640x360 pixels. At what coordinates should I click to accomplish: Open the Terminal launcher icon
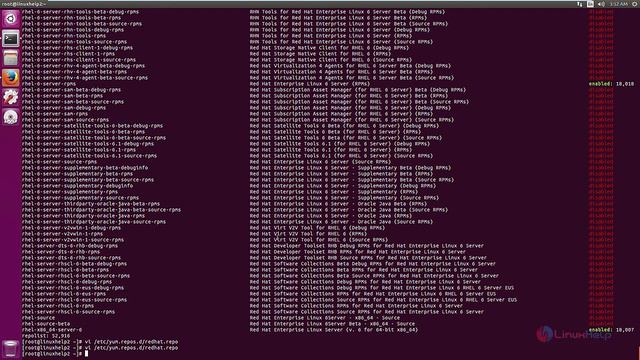pos(11,39)
